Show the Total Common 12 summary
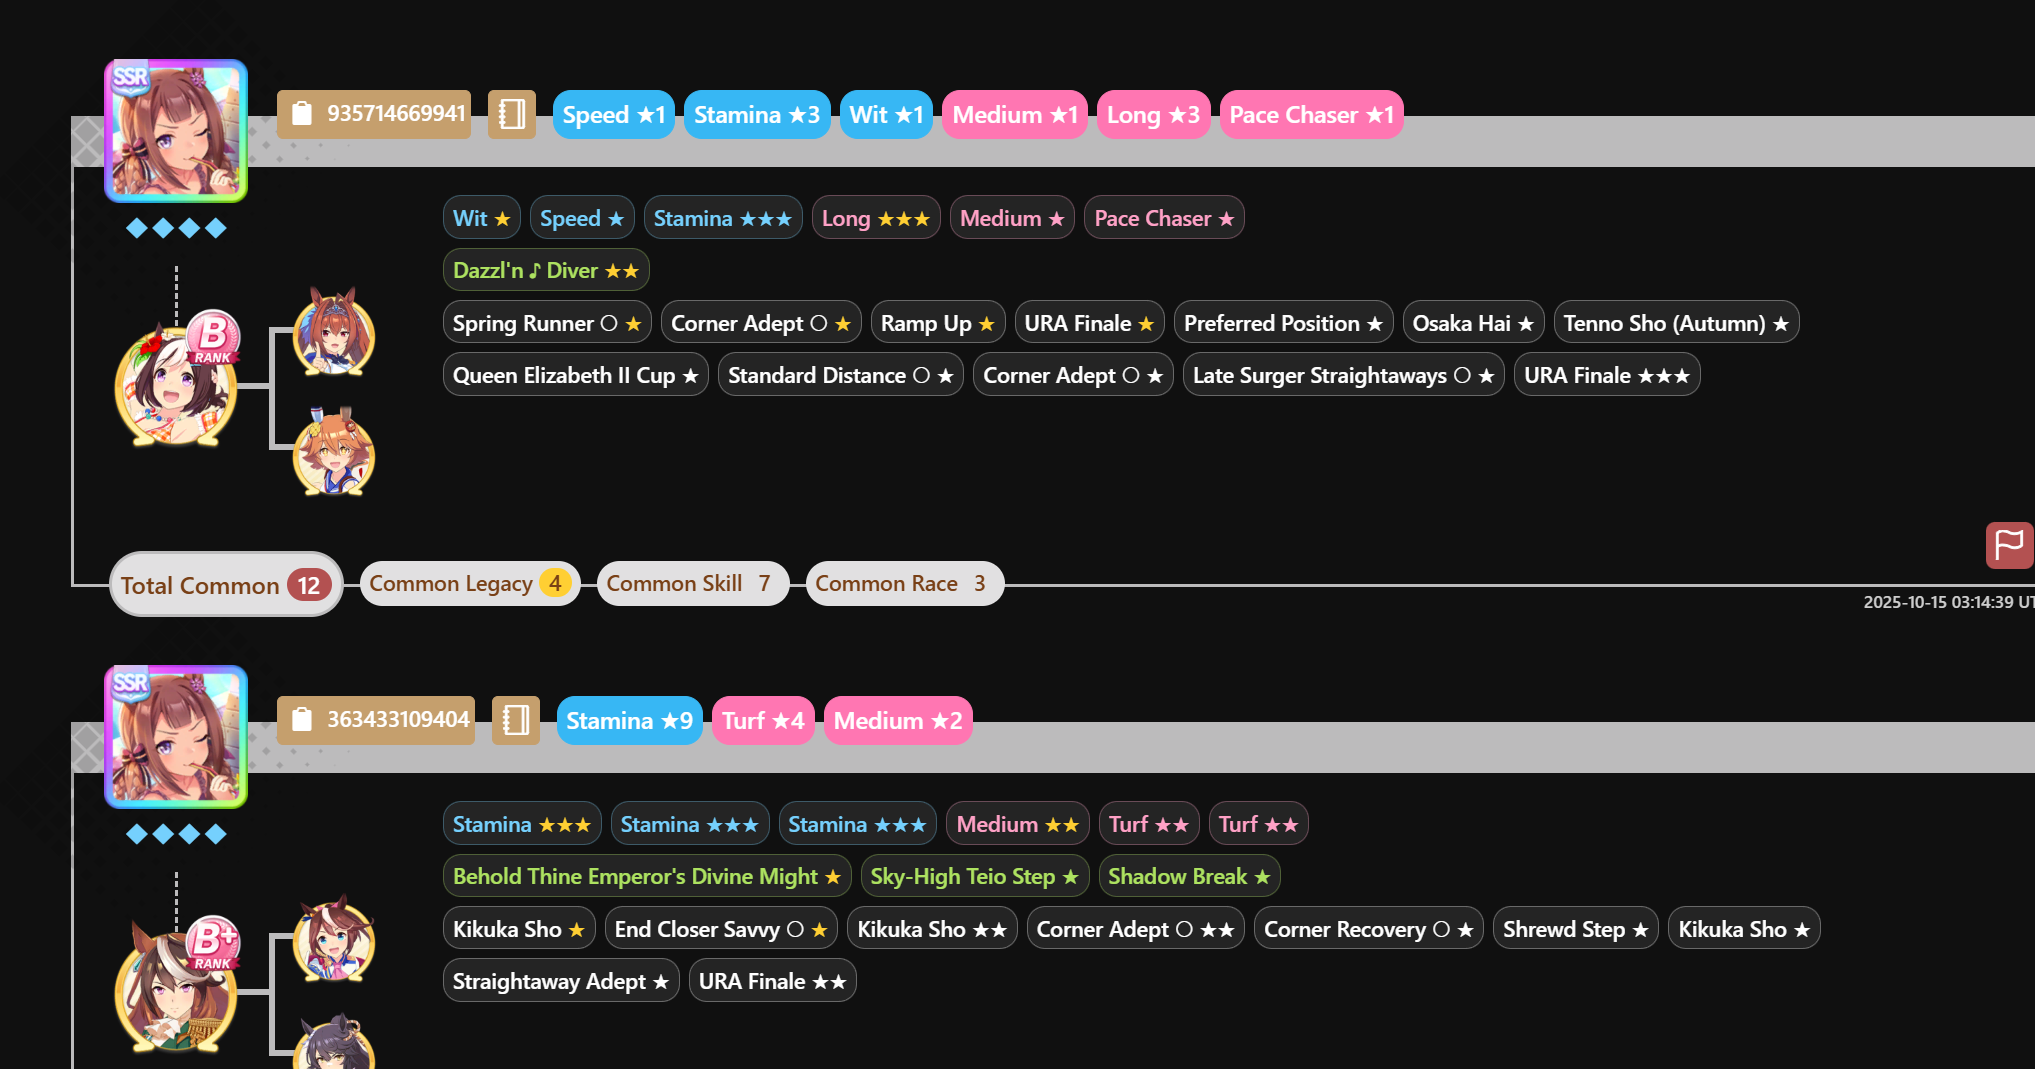The image size is (2035, 1069). click(226, 585)
